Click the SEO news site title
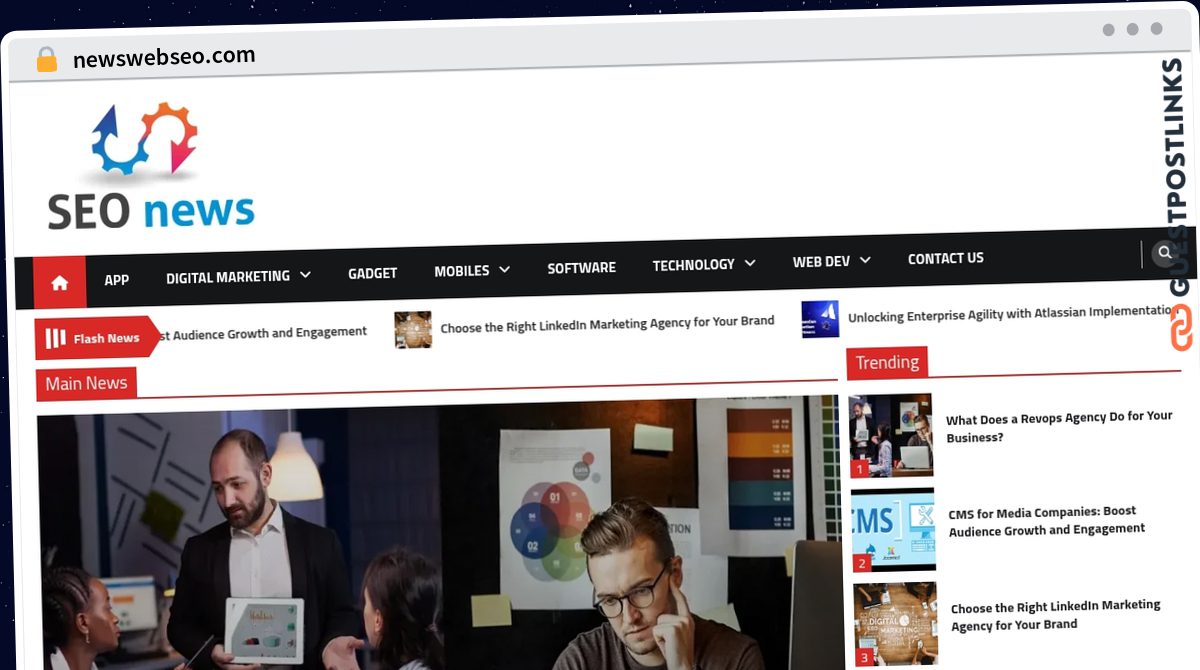 coord(151,210)
